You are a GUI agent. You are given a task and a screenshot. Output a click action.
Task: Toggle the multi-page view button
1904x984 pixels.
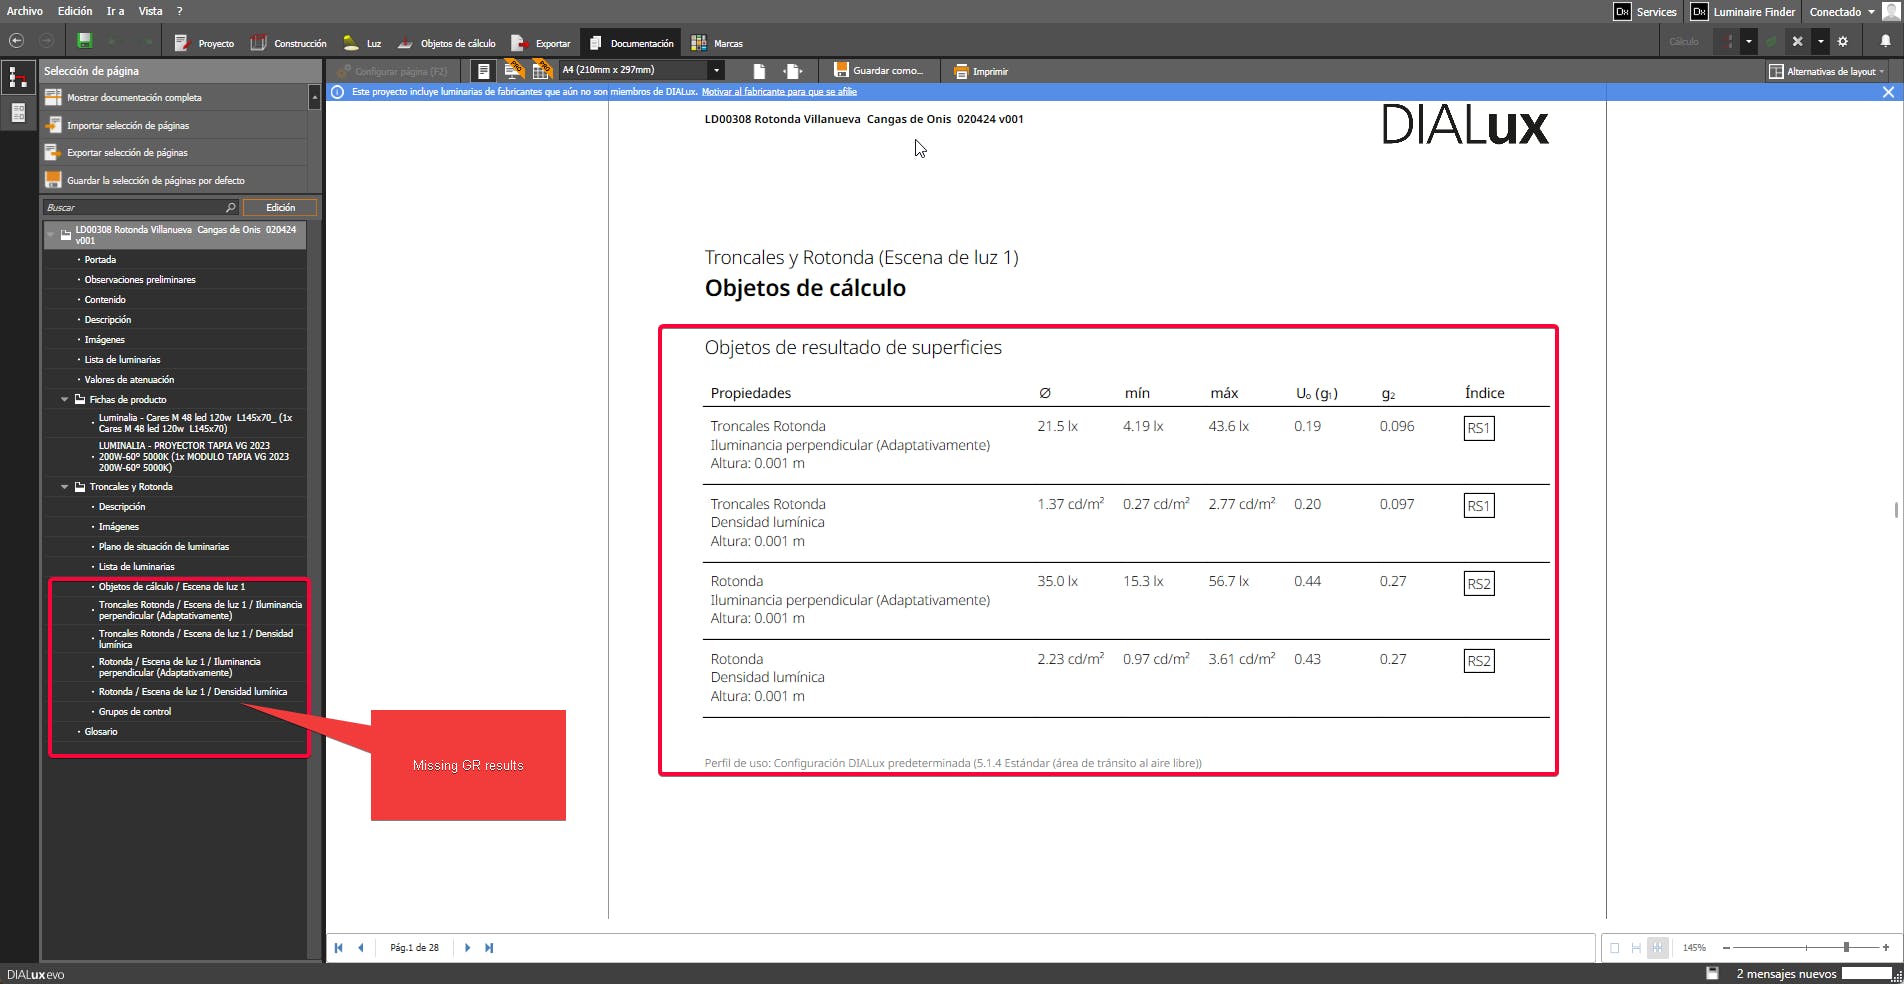1658,948
